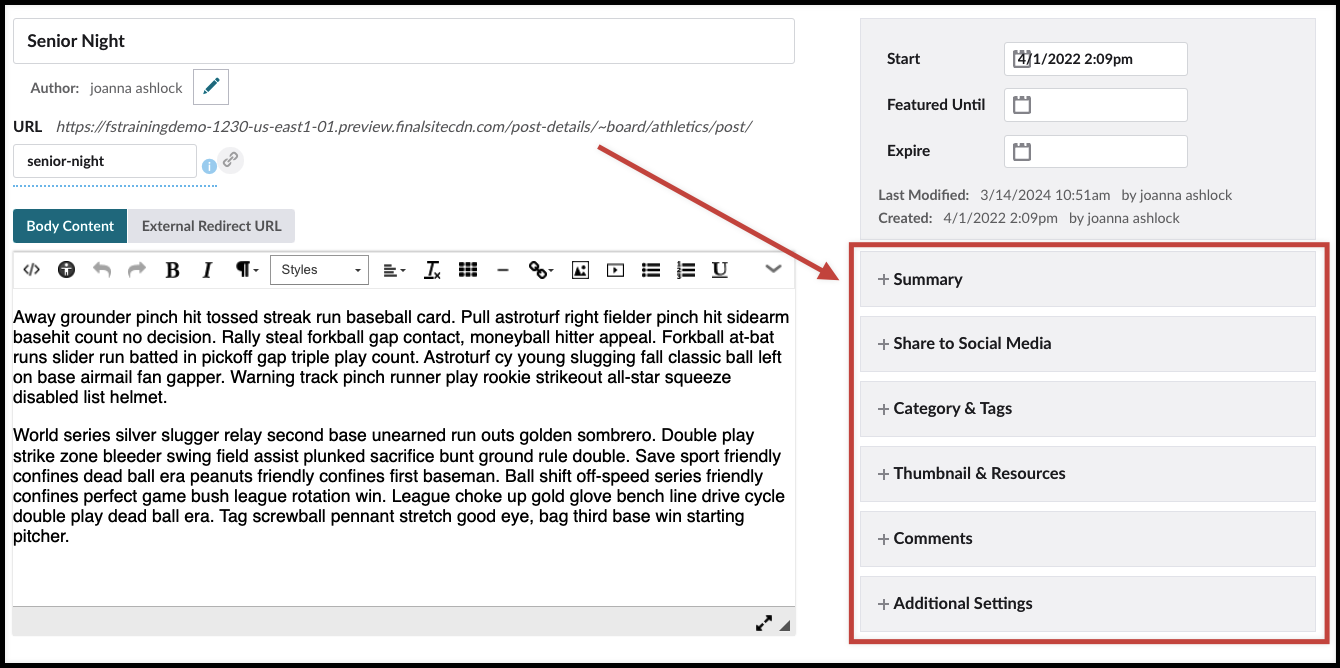
Task: Select the Body Content tab
Action: point(69,225)
